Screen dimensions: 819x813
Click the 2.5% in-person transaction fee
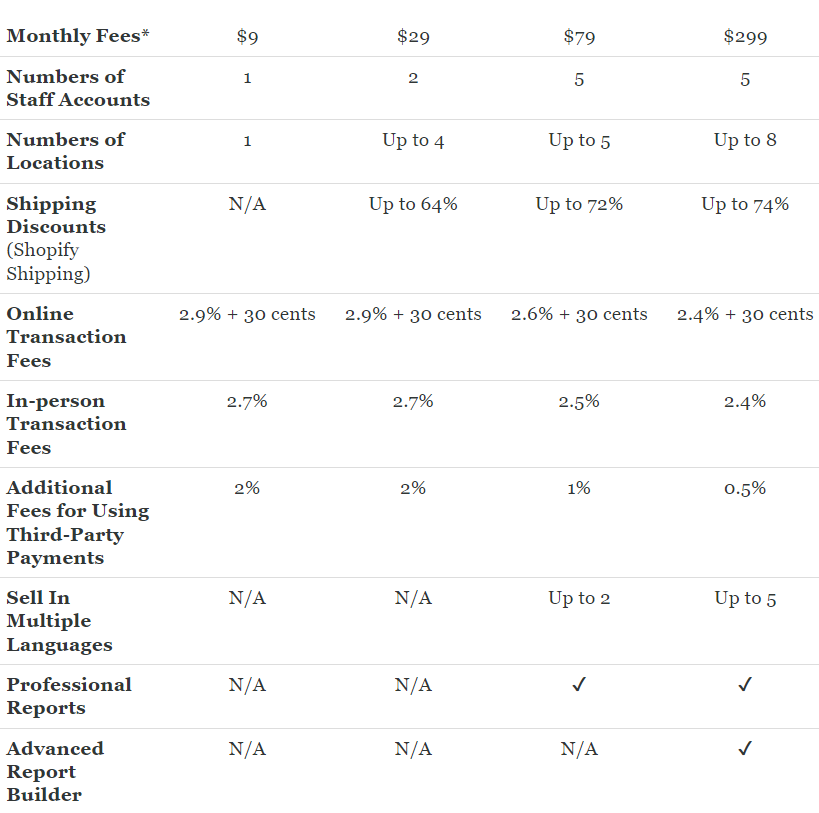(x=579, y=401)
